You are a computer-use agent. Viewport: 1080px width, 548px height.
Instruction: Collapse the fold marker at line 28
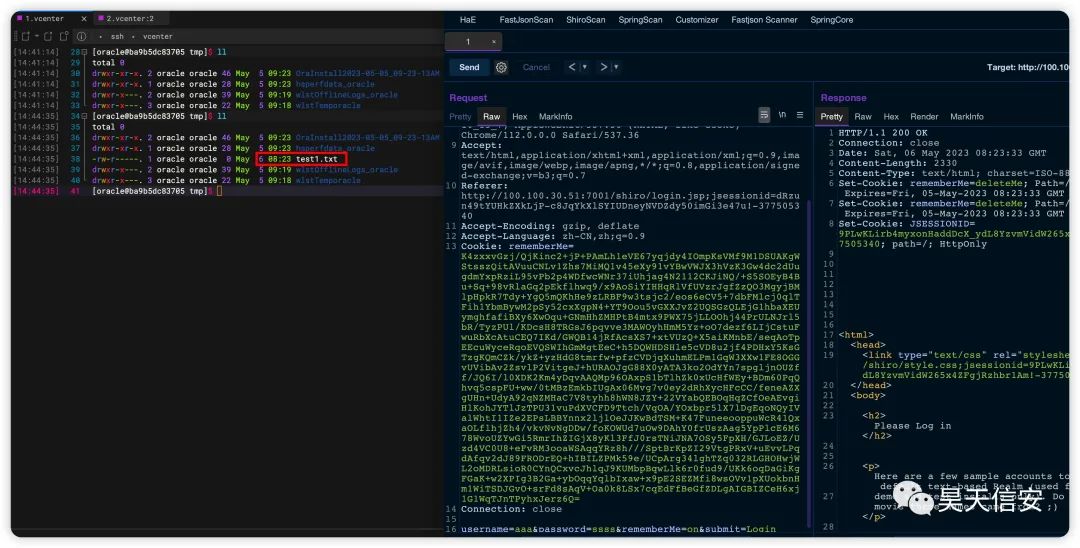coord(85,52)
